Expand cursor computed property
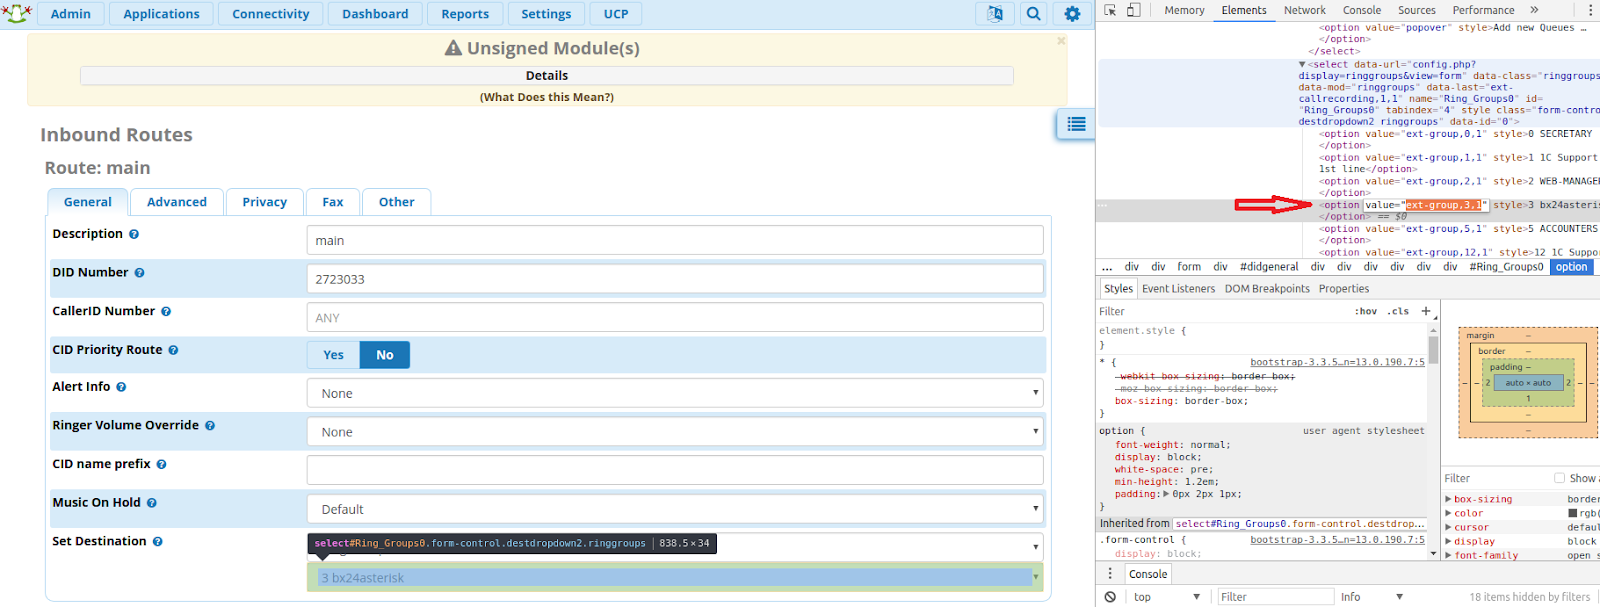Viewport: 1600px width, 607px height. pyautogui.click(x=1448, y=527)
